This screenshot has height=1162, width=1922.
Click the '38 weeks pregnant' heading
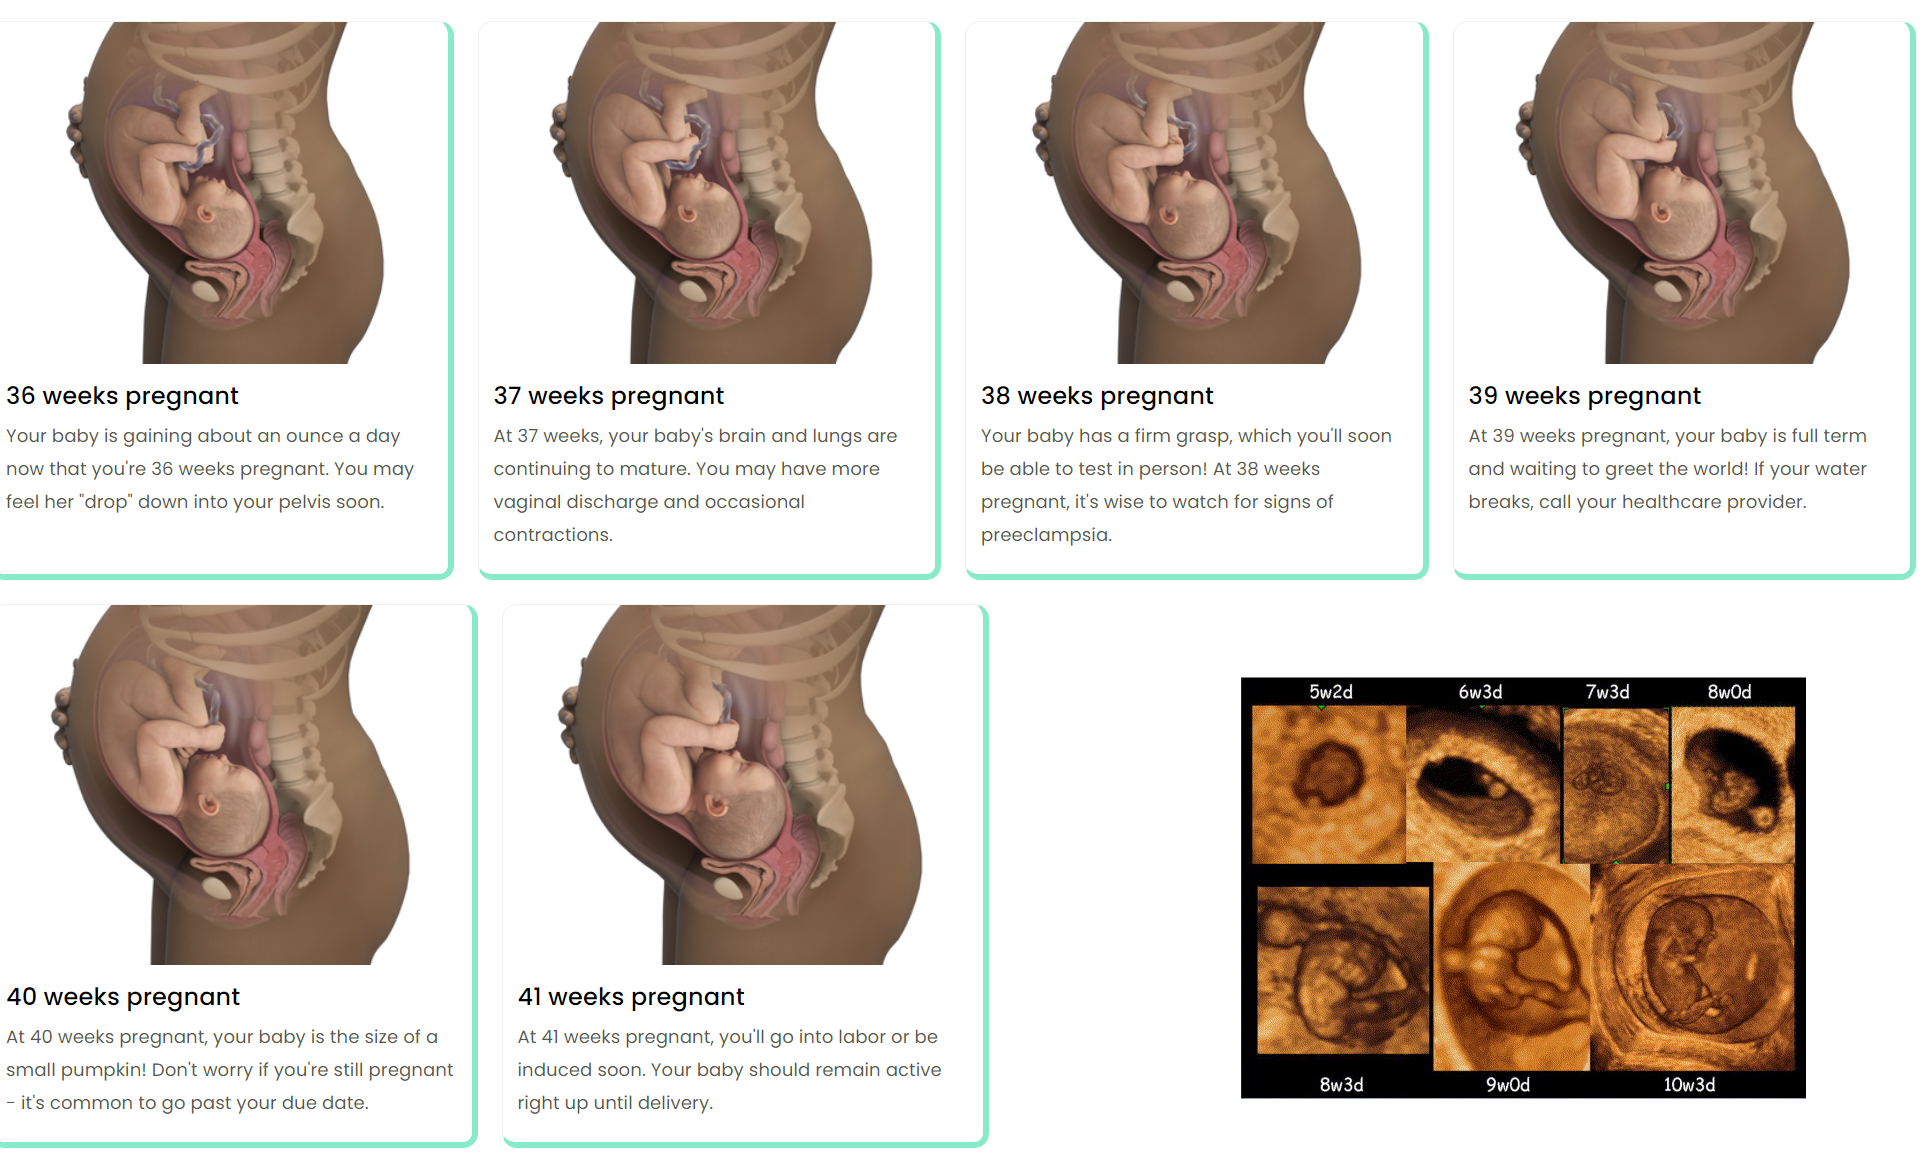tap(1097, 396)
